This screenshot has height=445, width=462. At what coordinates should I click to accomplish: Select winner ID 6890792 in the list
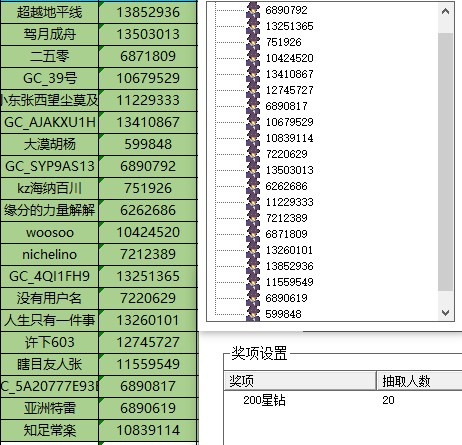(x=286, y=10)
